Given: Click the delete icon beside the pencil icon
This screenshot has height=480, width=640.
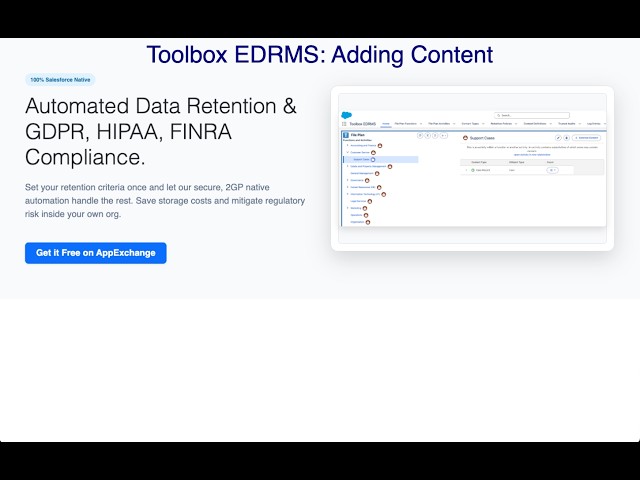Looking at the screenshot, I should coord(567,138).
